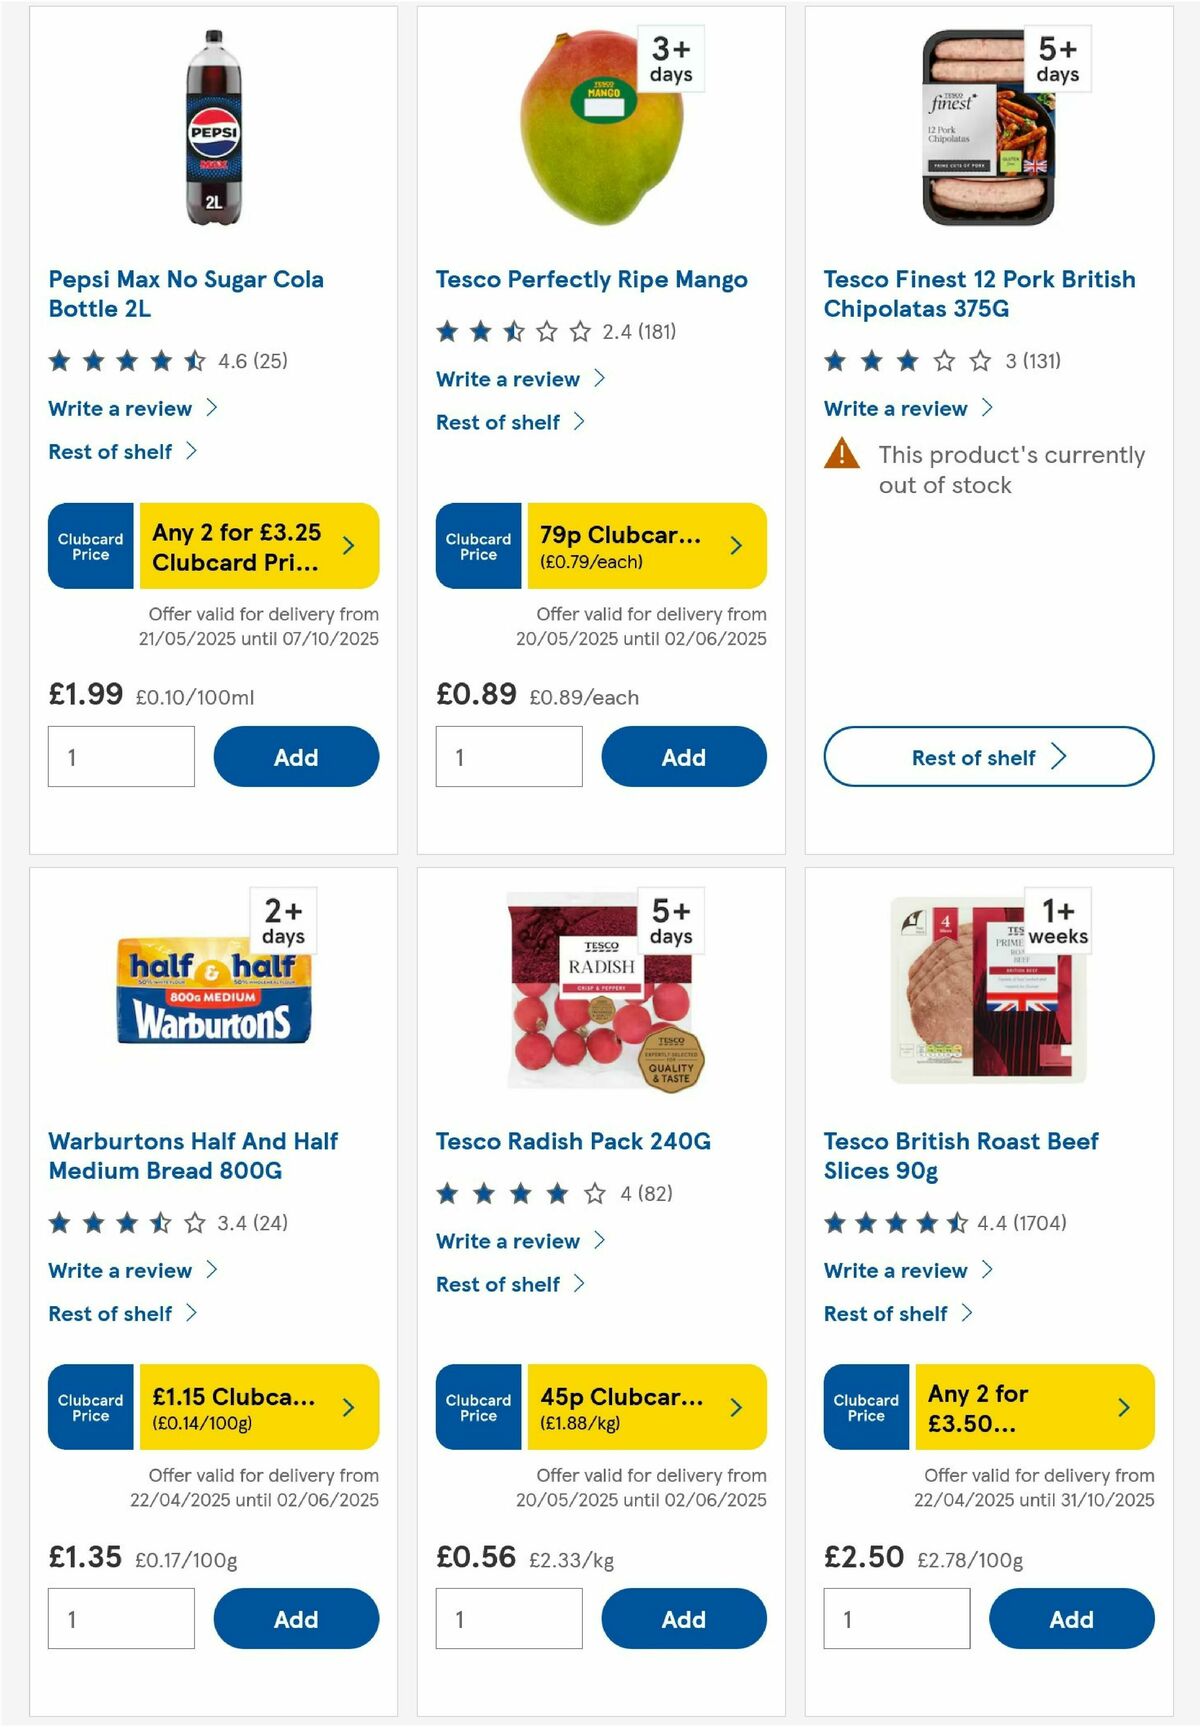This screenshot has height=1727, width=1200.
Task: Expand the 'Any 2 for £3.50' roast beef offer
Action: pos(1122,1407)
